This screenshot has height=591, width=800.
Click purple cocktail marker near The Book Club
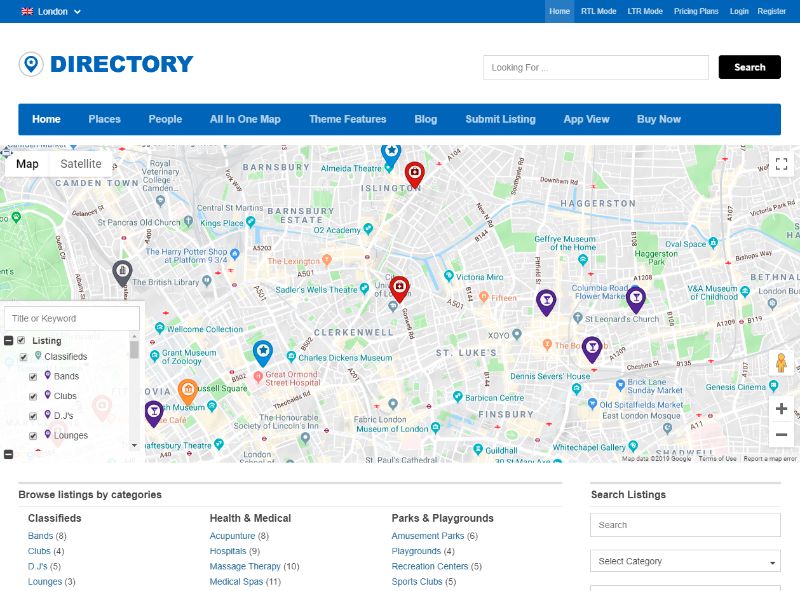tap(592, 350)
